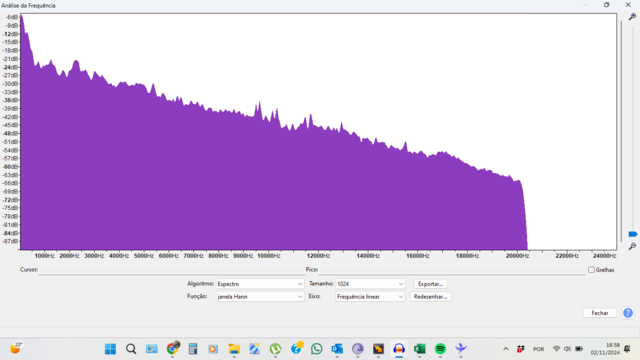The image size is (640, 360).
Task: Open the media player icon in taskbar
Action: [x=213, y=349]
